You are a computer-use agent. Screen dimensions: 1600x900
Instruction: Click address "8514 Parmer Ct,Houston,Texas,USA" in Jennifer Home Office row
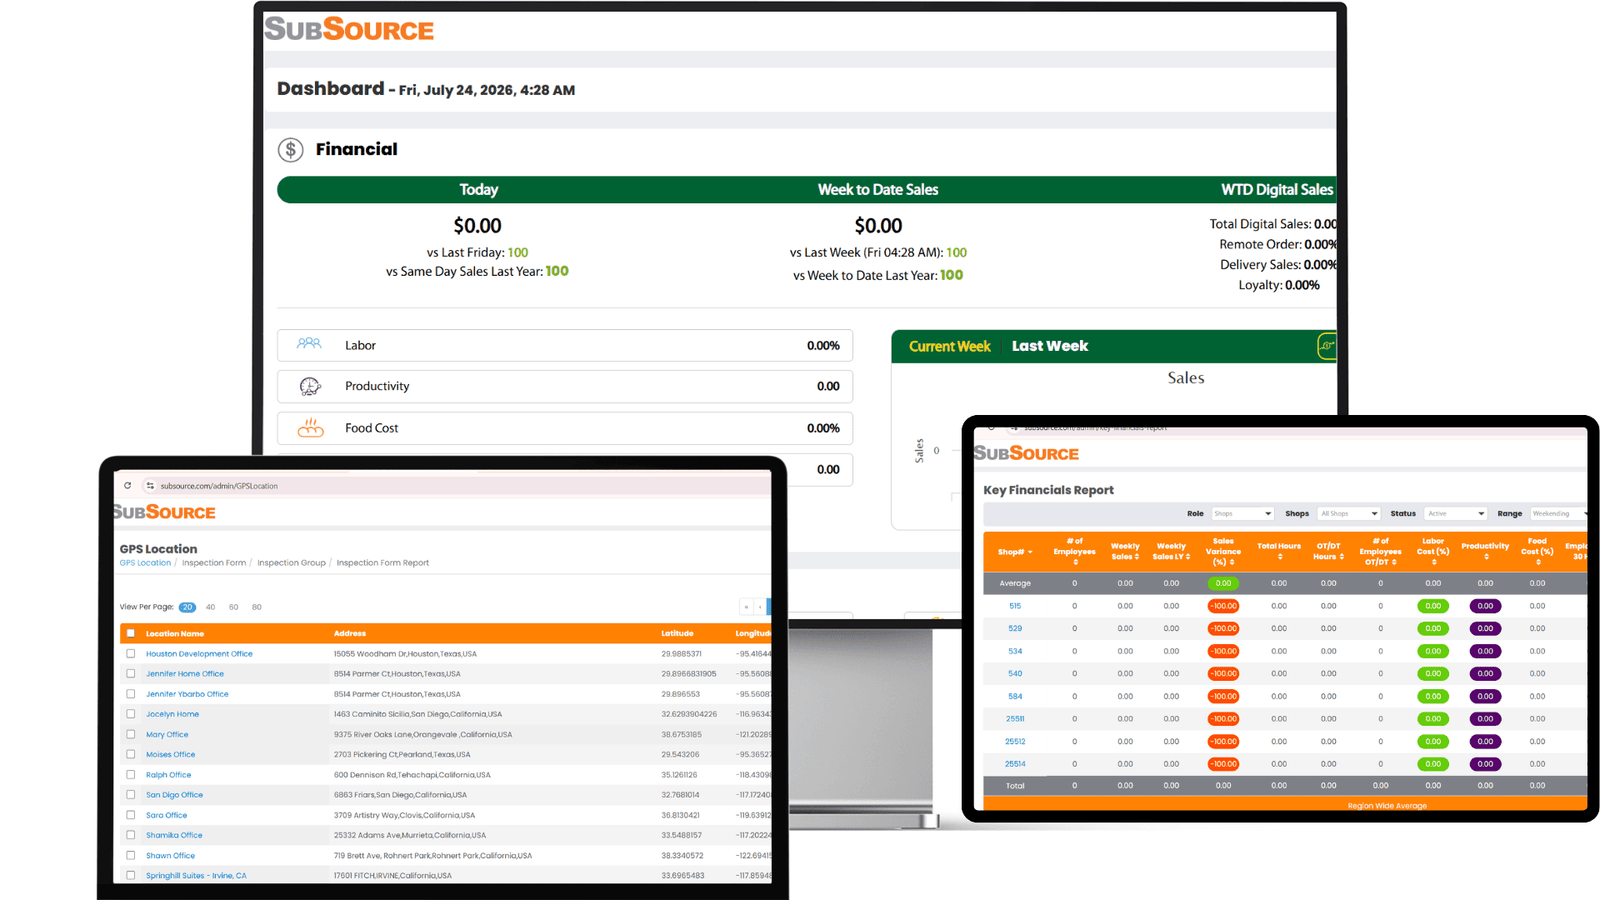click(397, 674)
